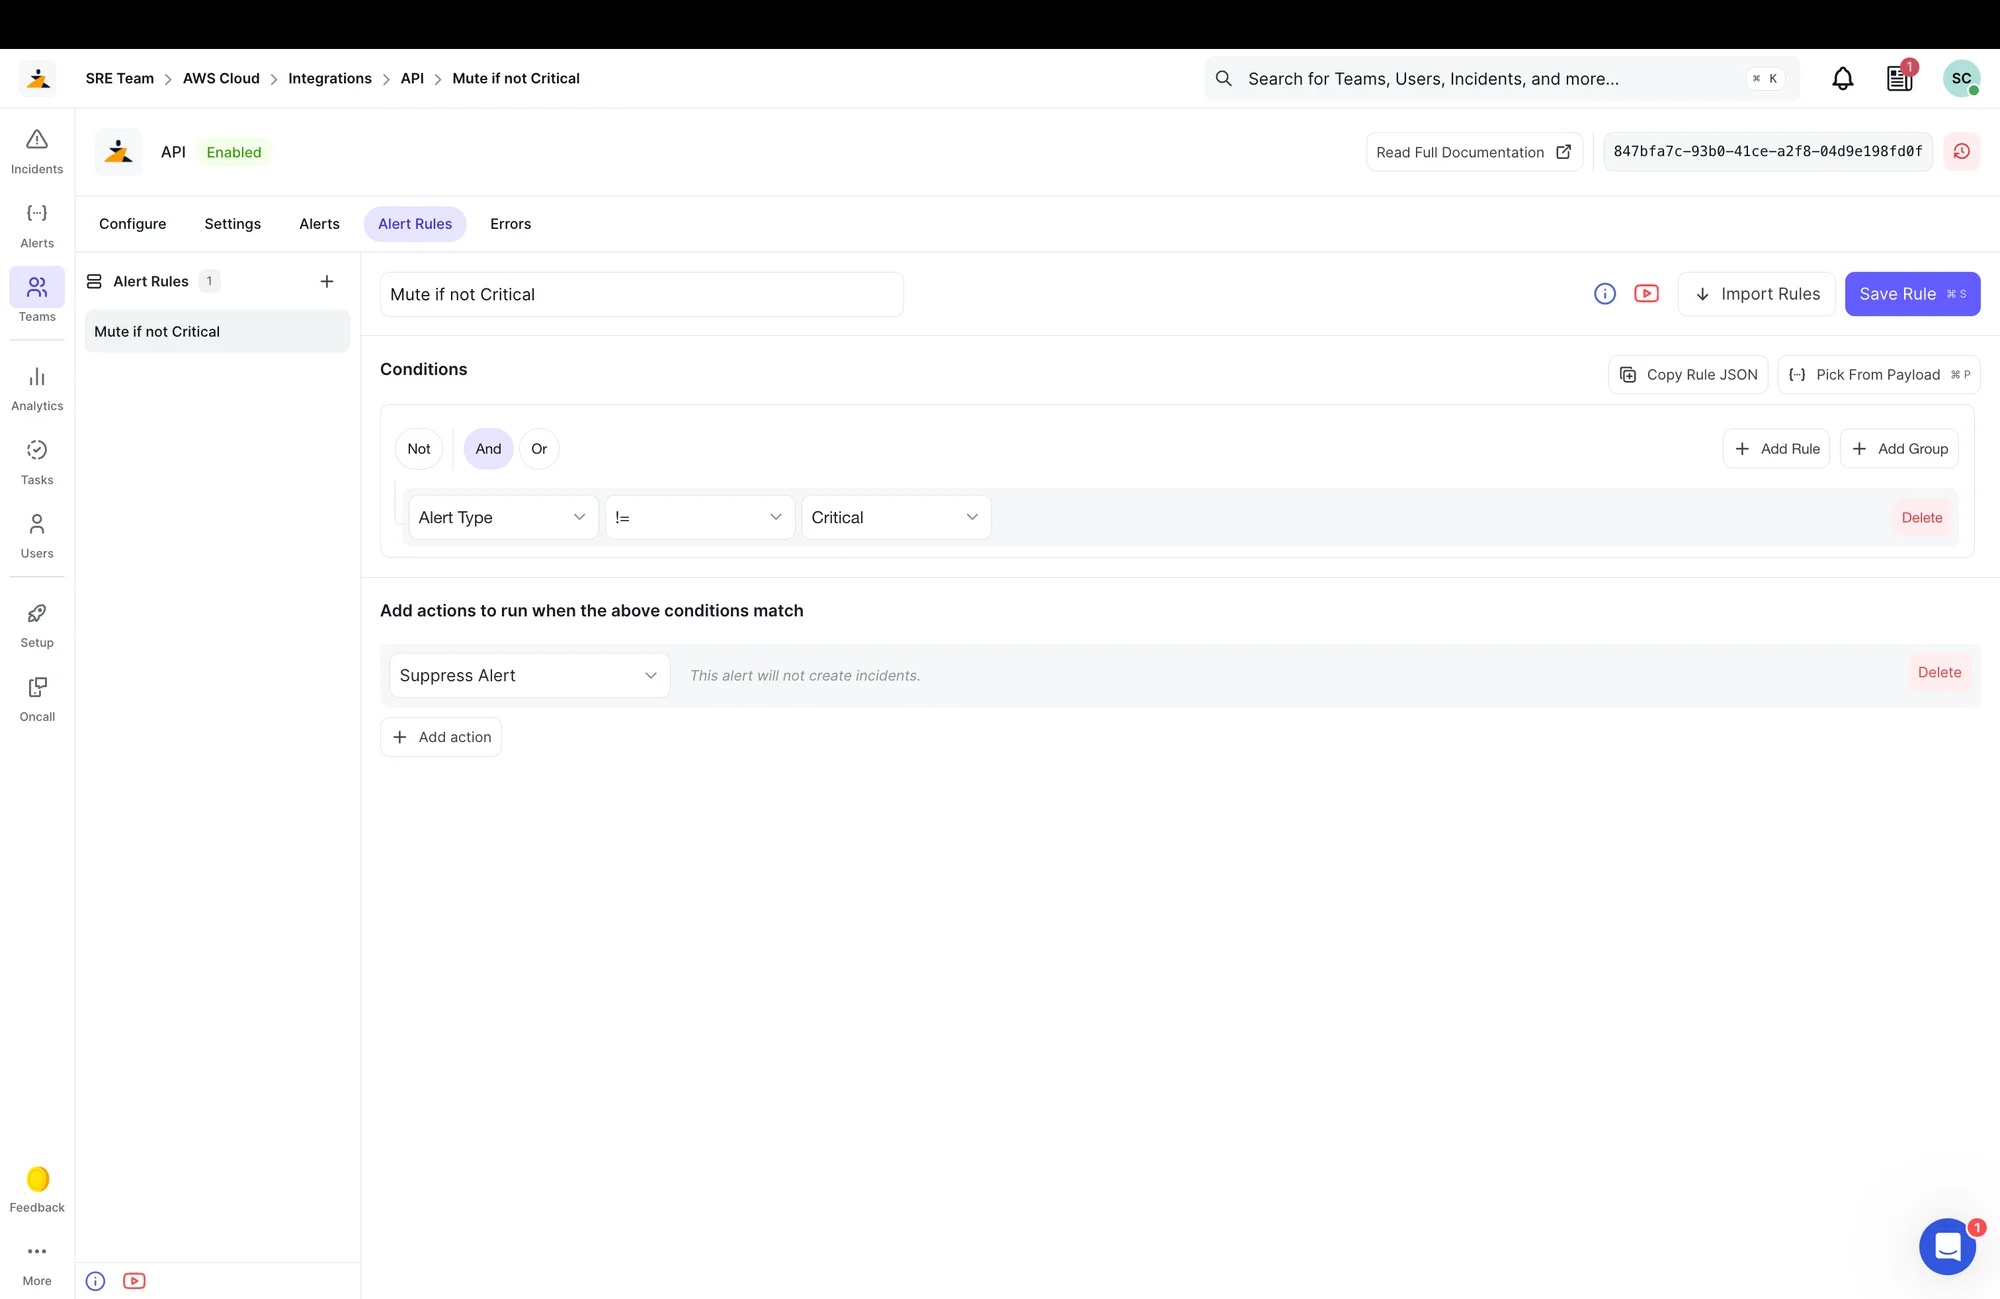
Task: Open the Suppress Alert action dropdown
Action: [x=529, y=675]
